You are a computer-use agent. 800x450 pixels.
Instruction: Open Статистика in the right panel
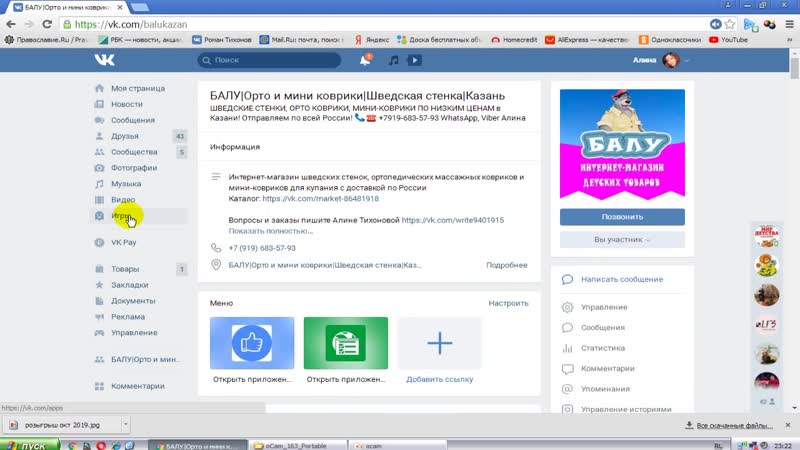click(603, 348)
